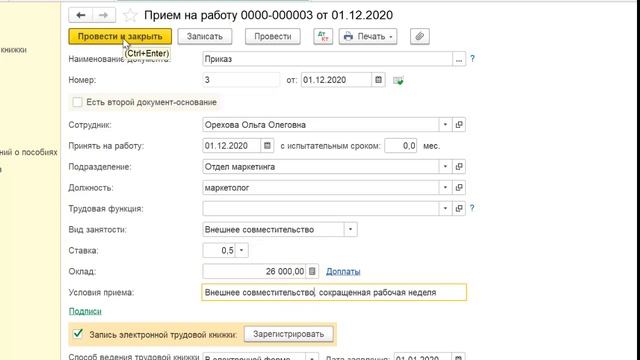Viewport: 640px width, 360px height.
Task: Click the probation period field 0,0
Action: click(x=401, y=146)
